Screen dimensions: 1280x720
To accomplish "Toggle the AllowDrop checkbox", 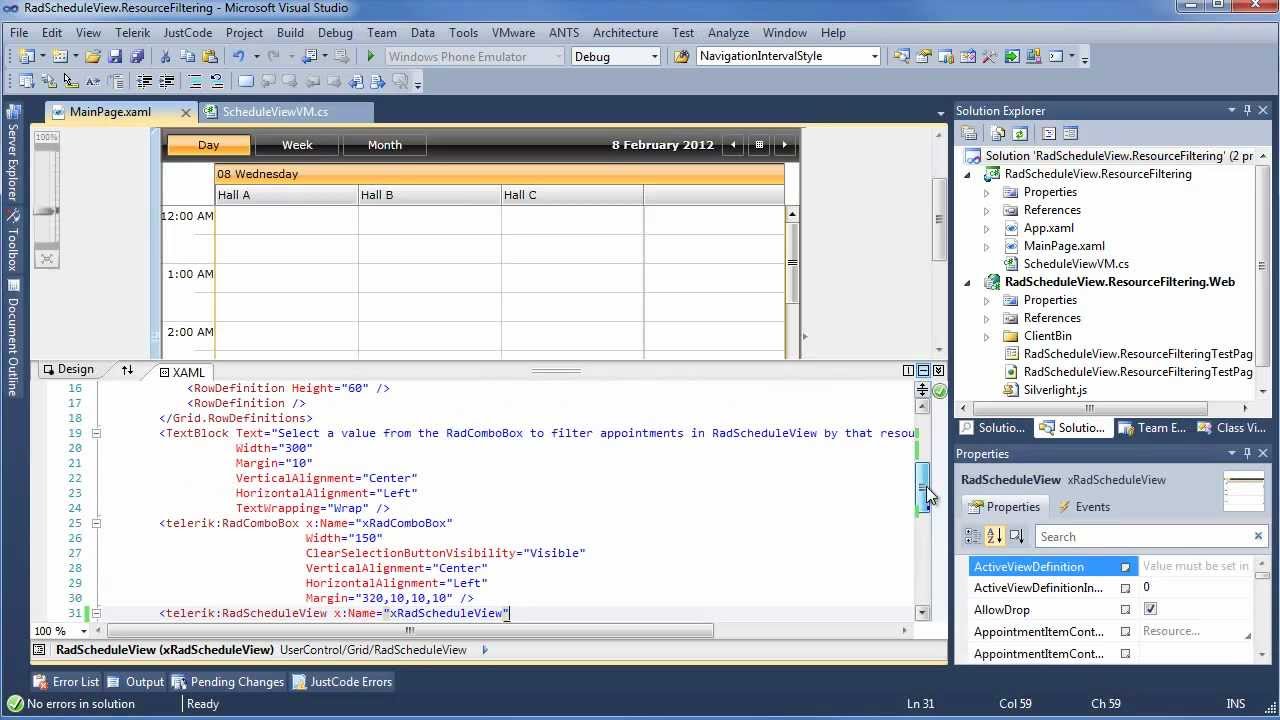I will pos(1150,609).
